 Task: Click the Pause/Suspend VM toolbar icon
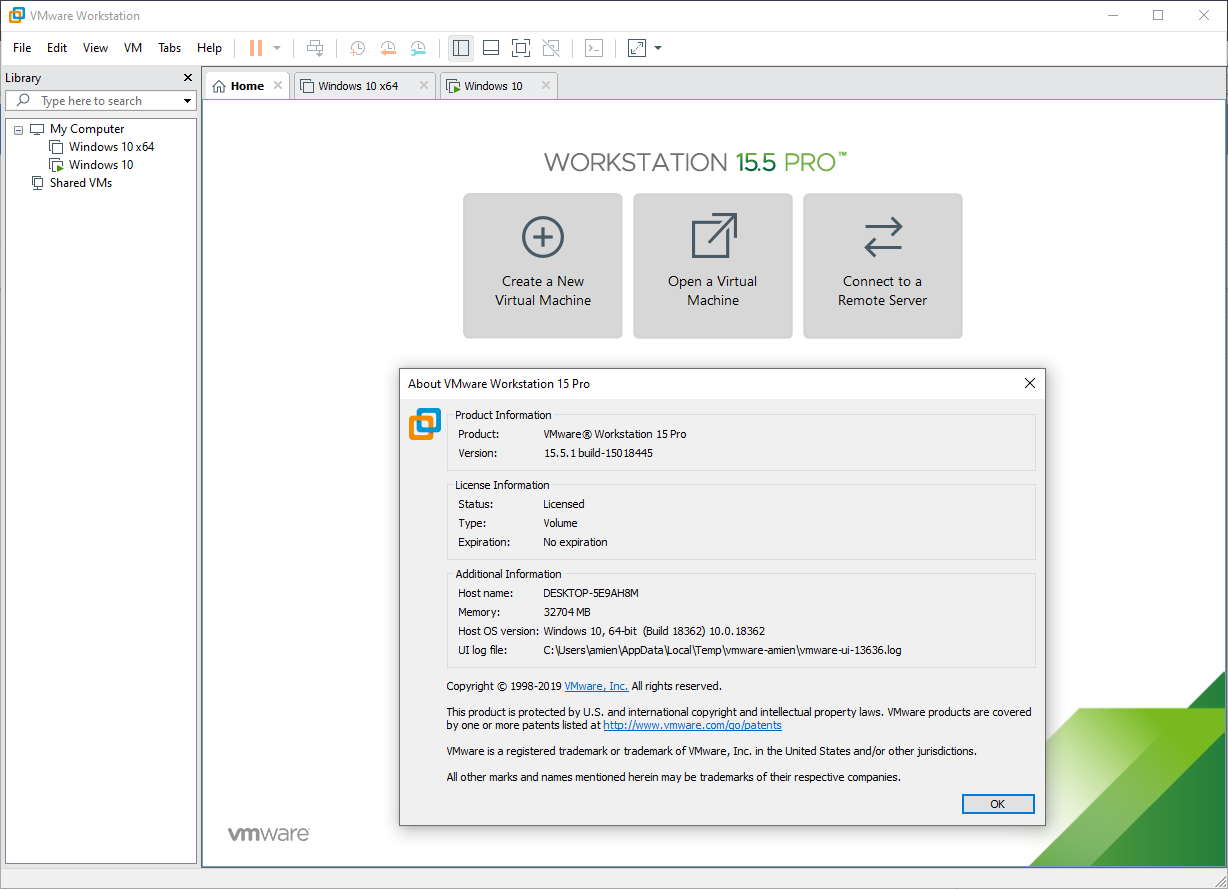pos(256,48)
